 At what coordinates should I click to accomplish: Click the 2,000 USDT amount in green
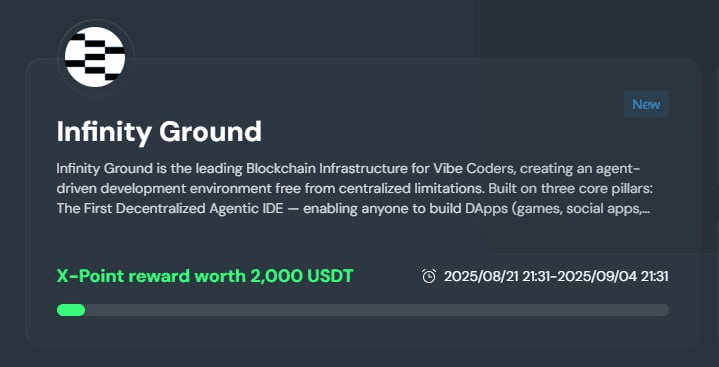pos(302,276)
